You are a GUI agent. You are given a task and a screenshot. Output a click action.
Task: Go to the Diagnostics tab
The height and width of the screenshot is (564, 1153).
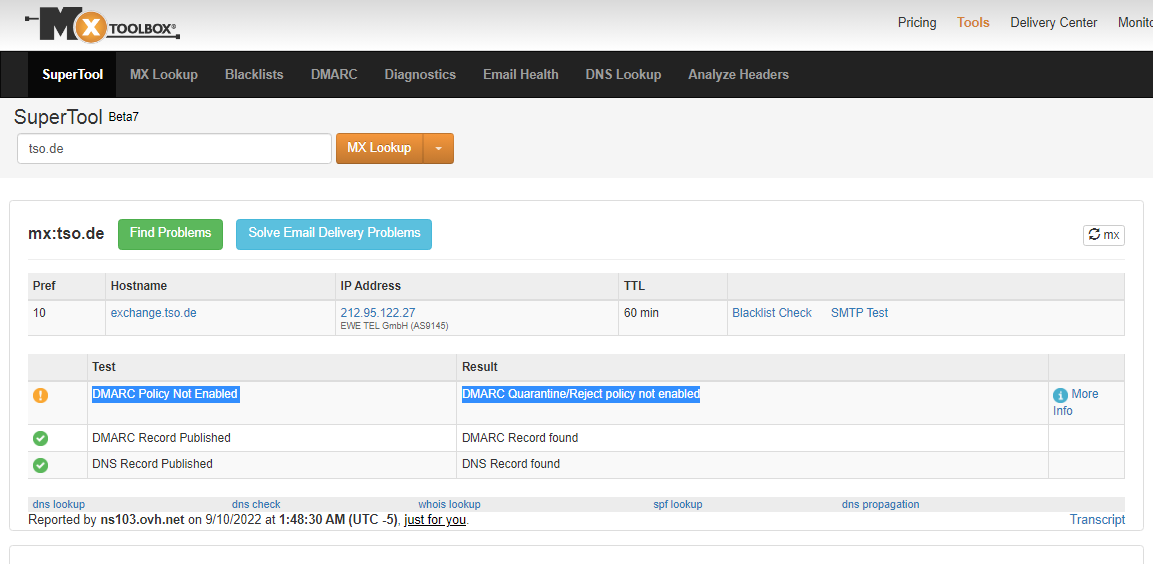420,74
